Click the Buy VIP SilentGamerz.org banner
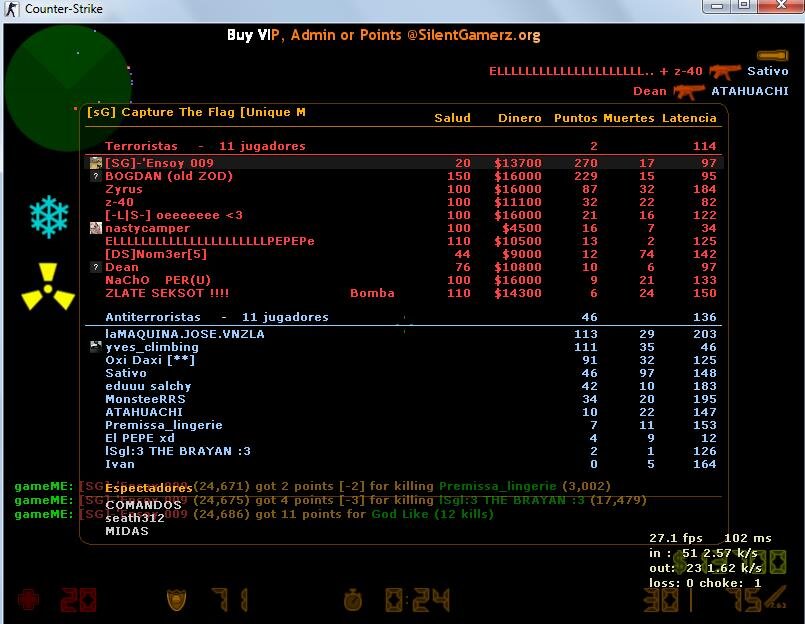This screenshot has width=805, height=624. point(384,35)
